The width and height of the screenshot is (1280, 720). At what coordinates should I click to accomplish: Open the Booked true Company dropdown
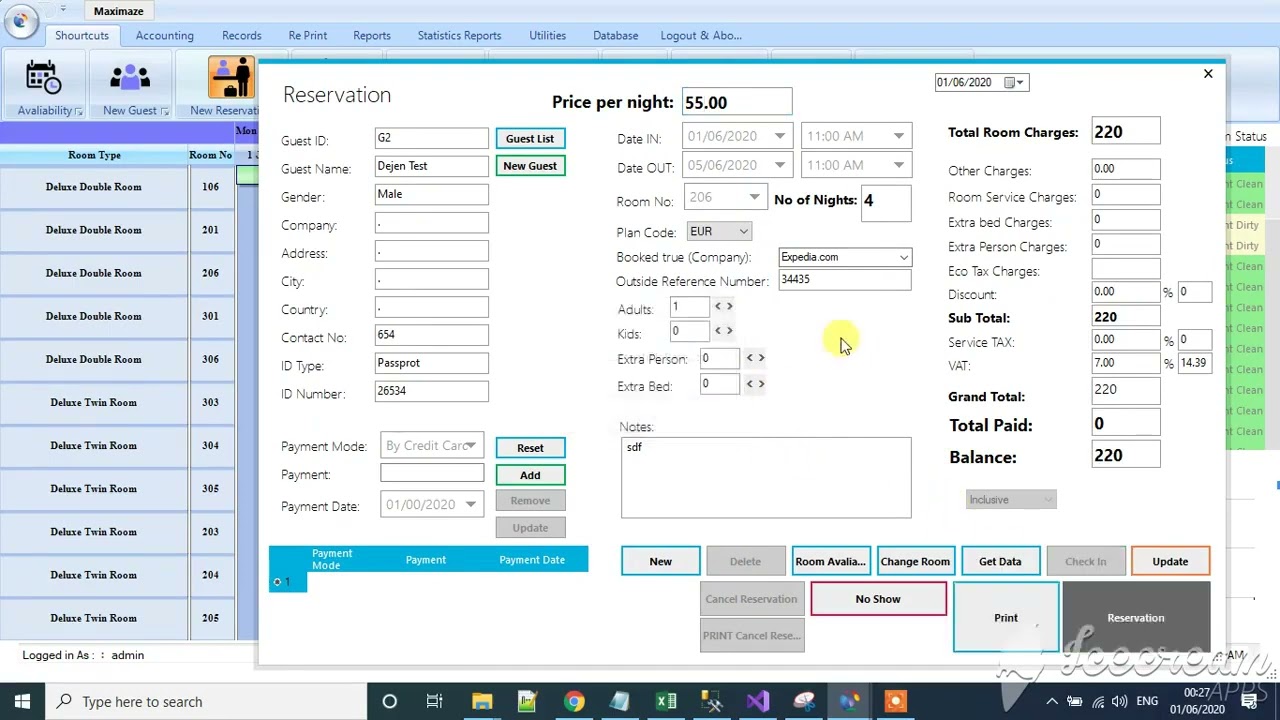tap(903, 258)
